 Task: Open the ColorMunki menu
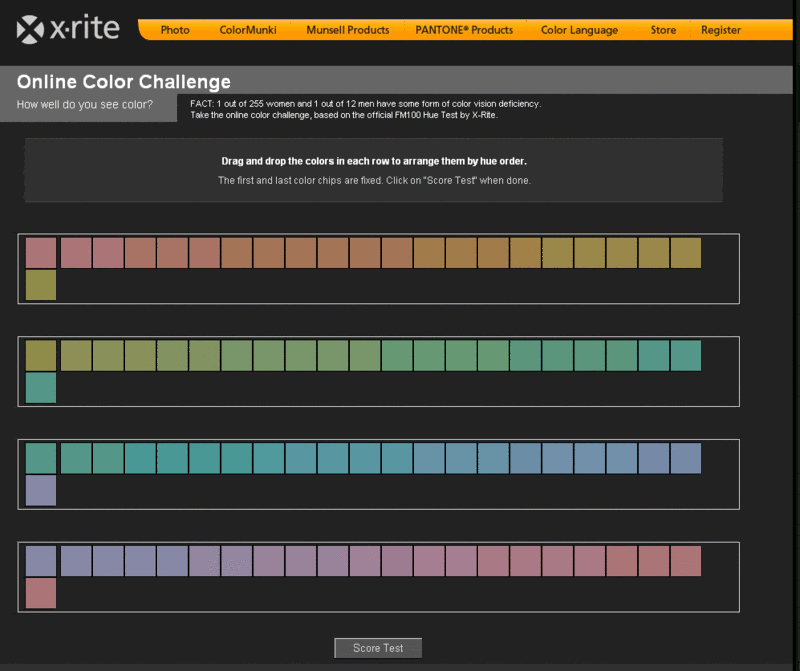[247, 30]
